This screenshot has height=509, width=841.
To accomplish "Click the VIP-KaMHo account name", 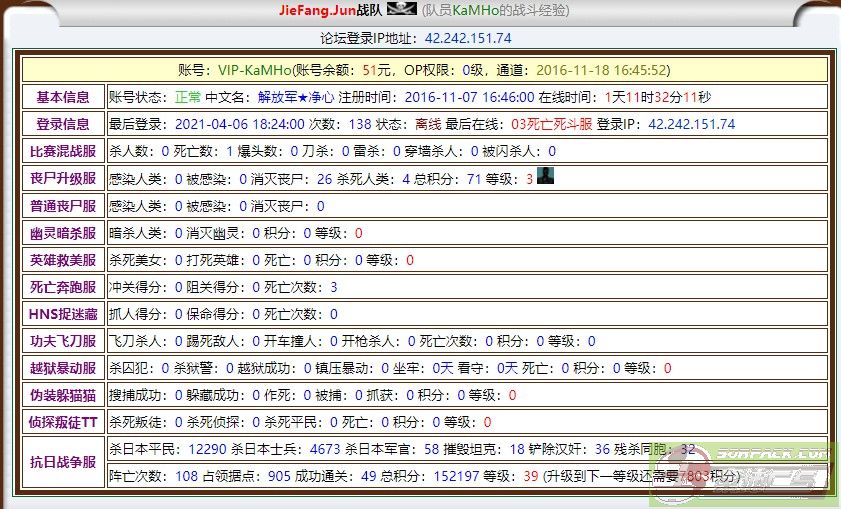I will tap(254, 70).
